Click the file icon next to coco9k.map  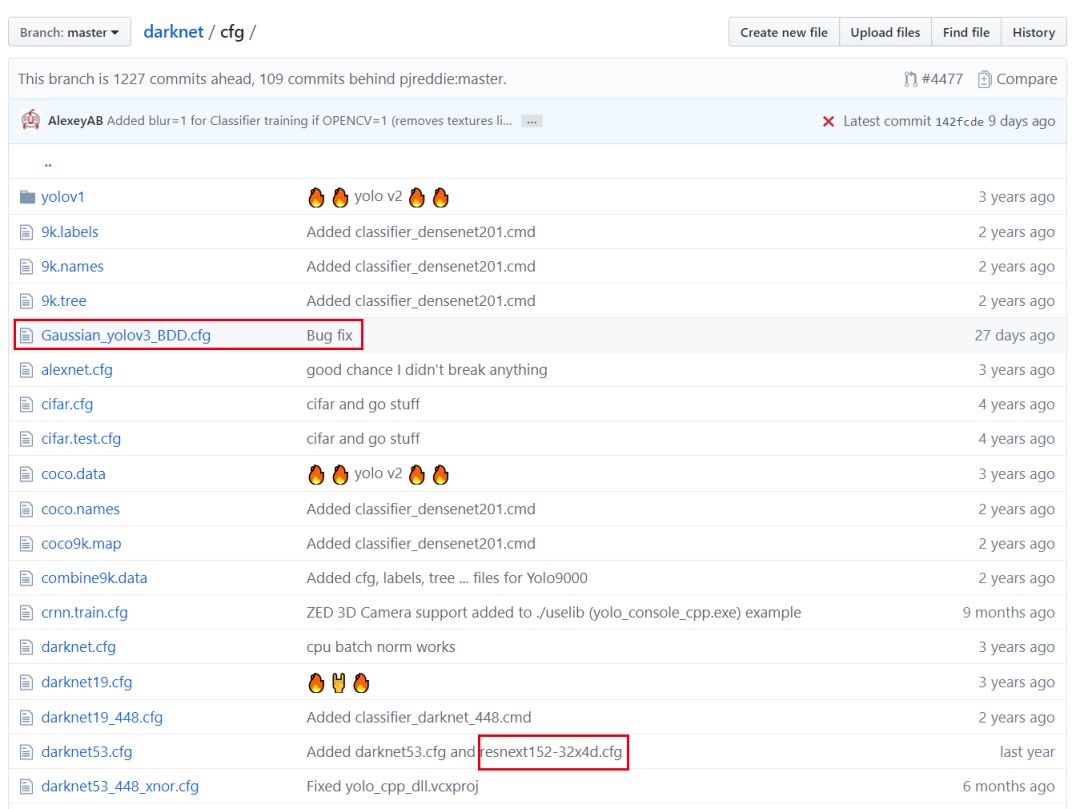coord(26,543)
